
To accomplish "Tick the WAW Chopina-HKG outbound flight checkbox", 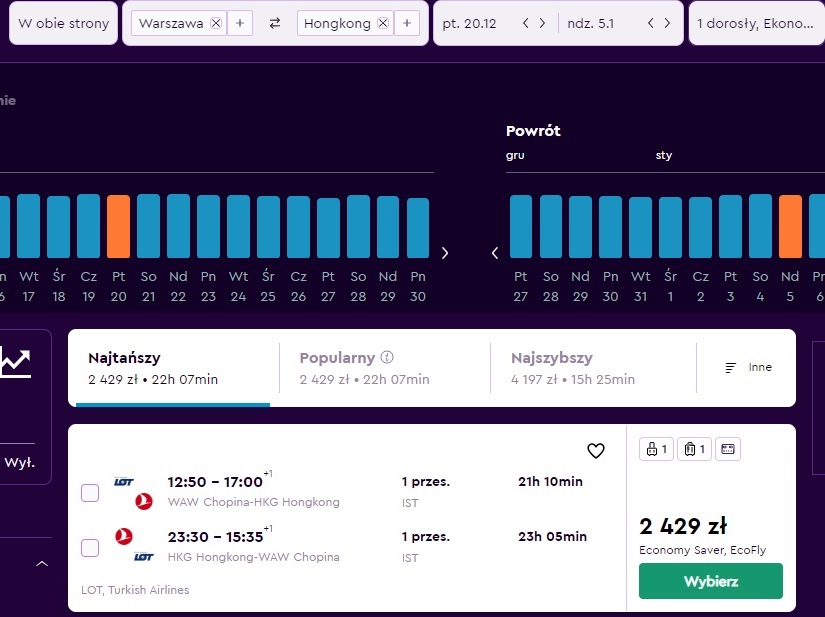I will 90,493.
